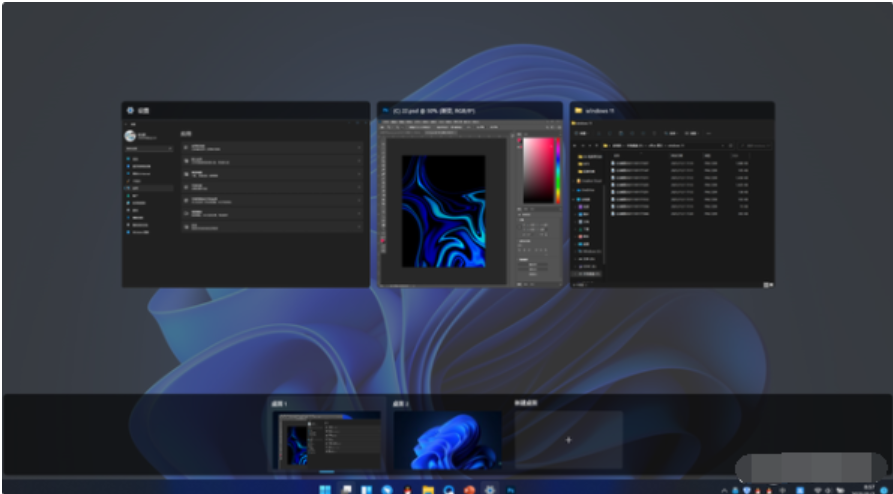Click the red color picker field in Photoshop
The height and width of the screenshot is (494, 893).
pos(537,166)
